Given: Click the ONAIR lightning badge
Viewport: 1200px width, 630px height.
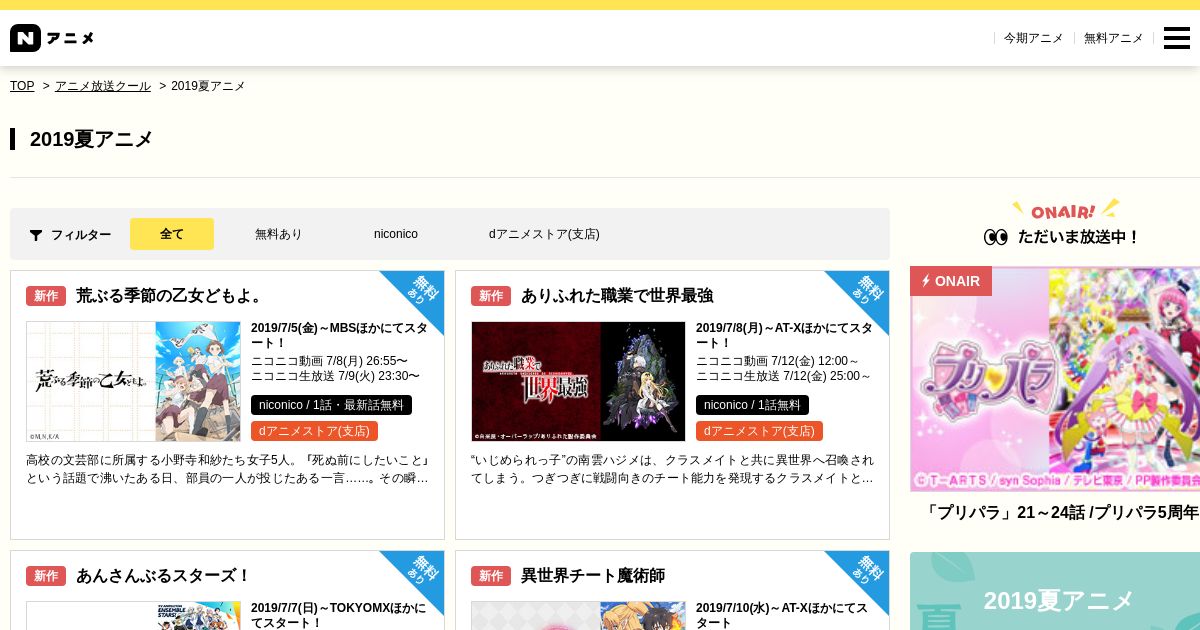Looking at the screenshot, I should (x=951, y=281).
